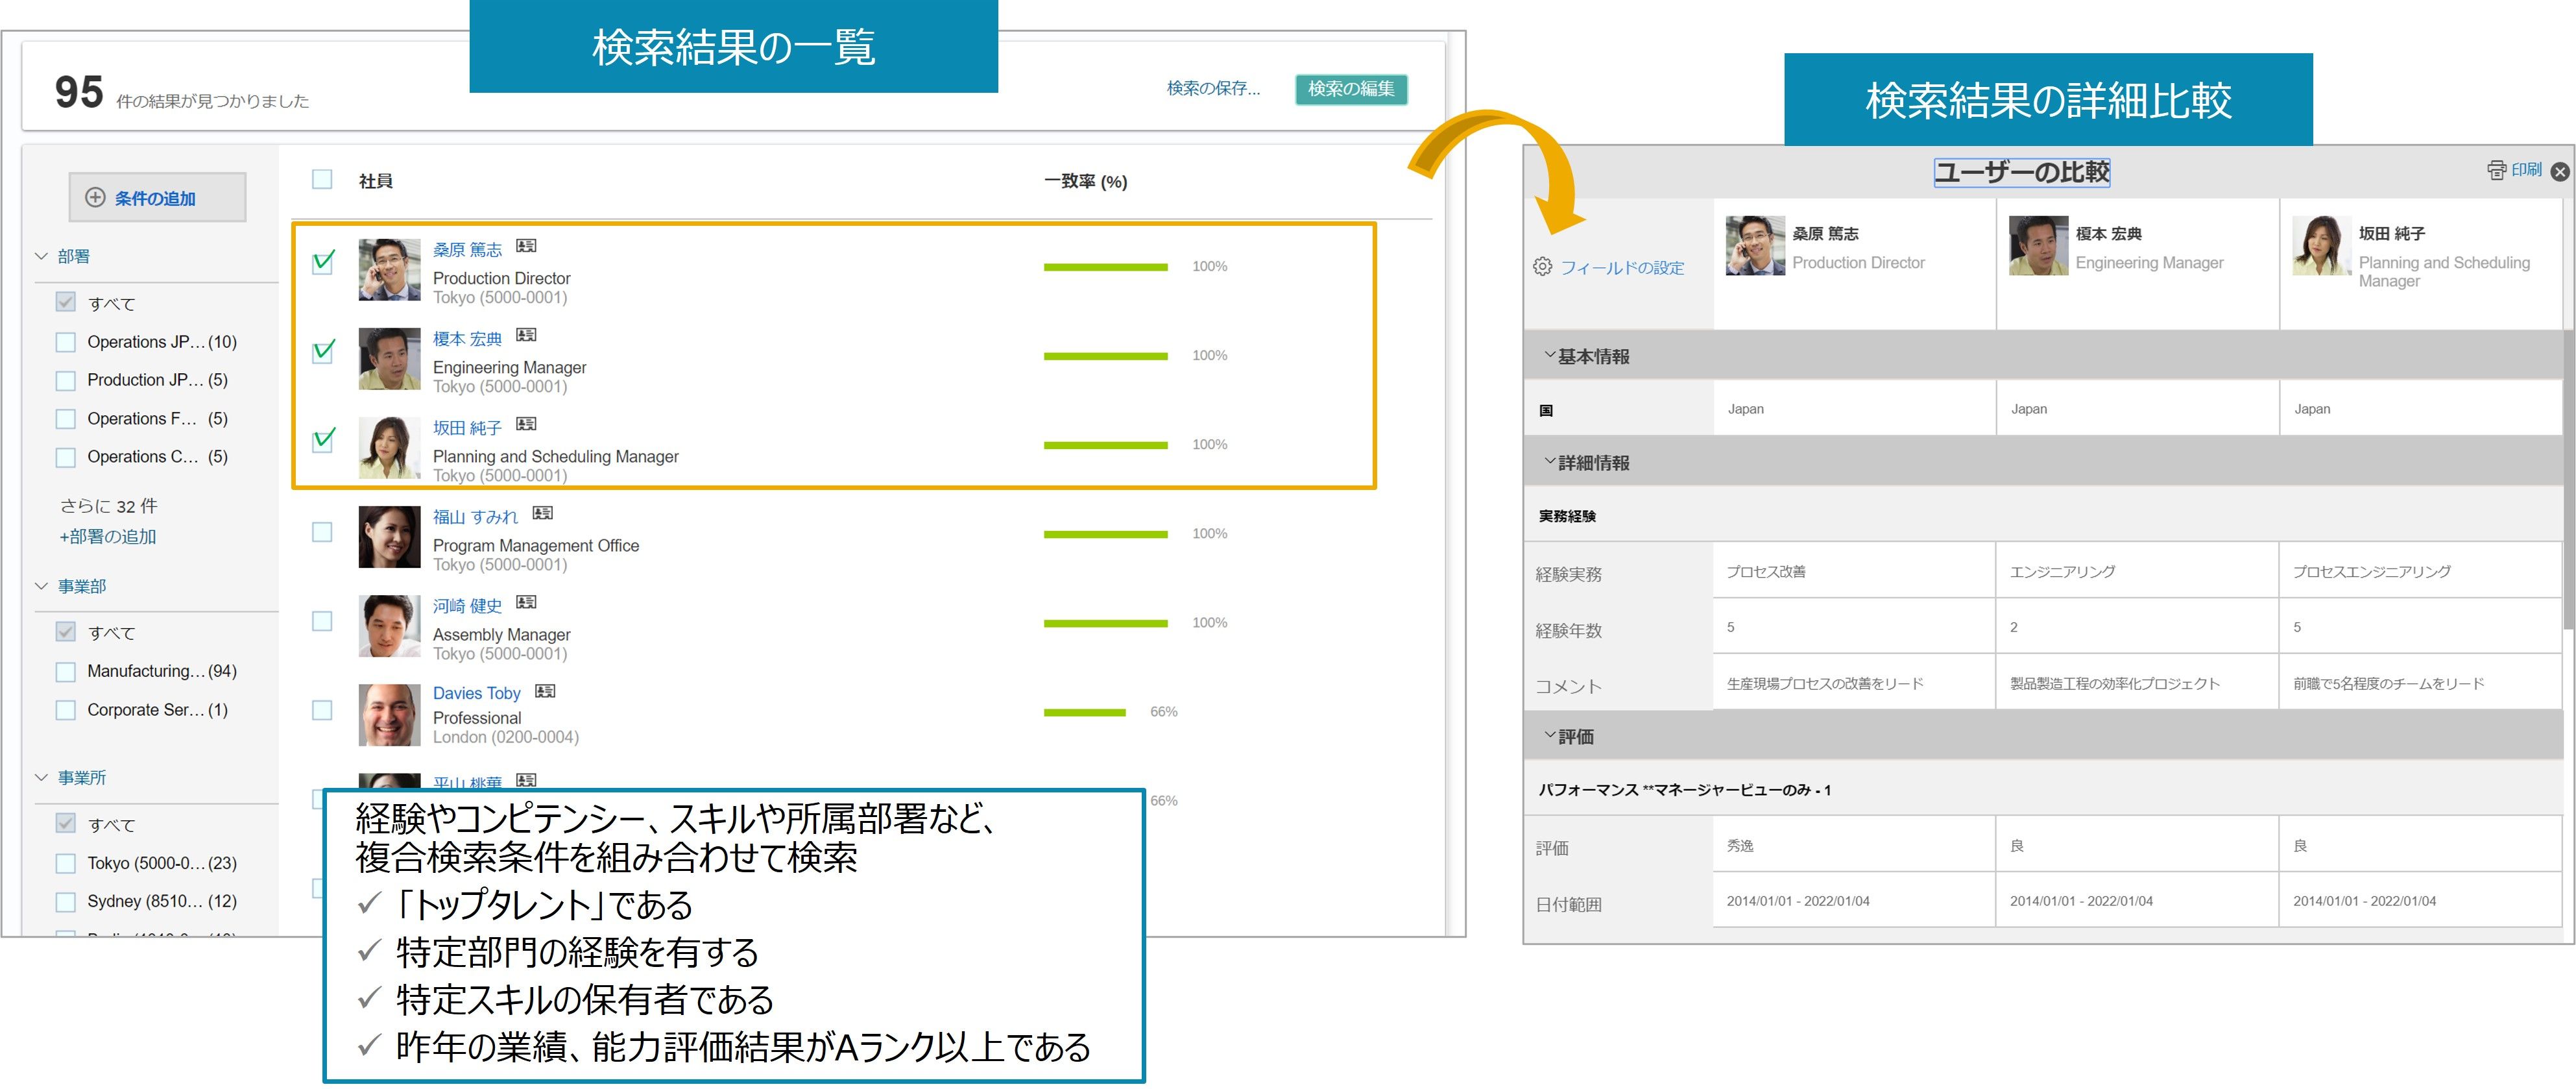Check the Operations F… (5) filter
Screen dimensions: 2576x1089
[x=66, y=419]
